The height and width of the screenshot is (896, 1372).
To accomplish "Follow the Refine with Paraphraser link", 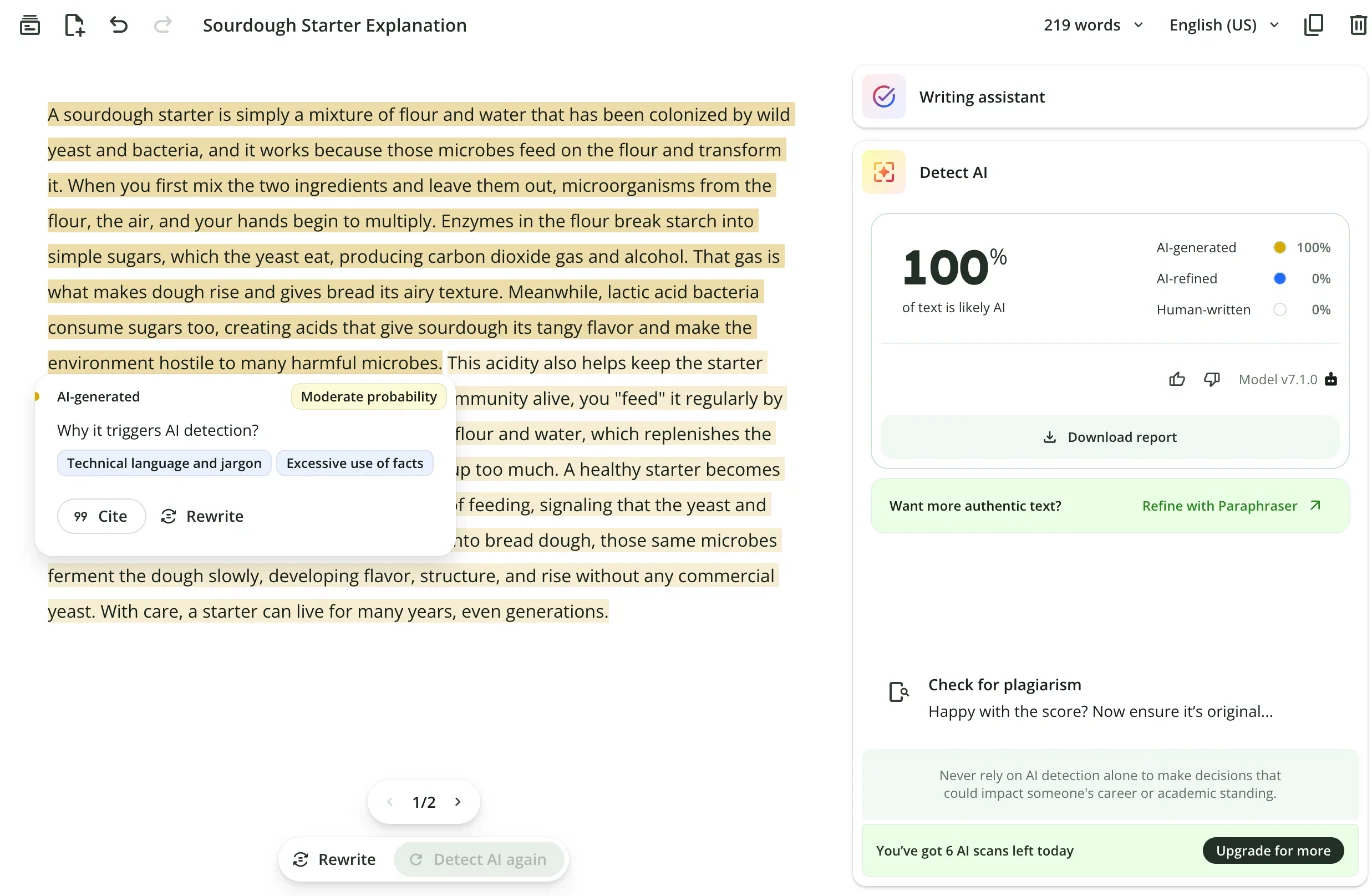I will [x=1231, y=506].
